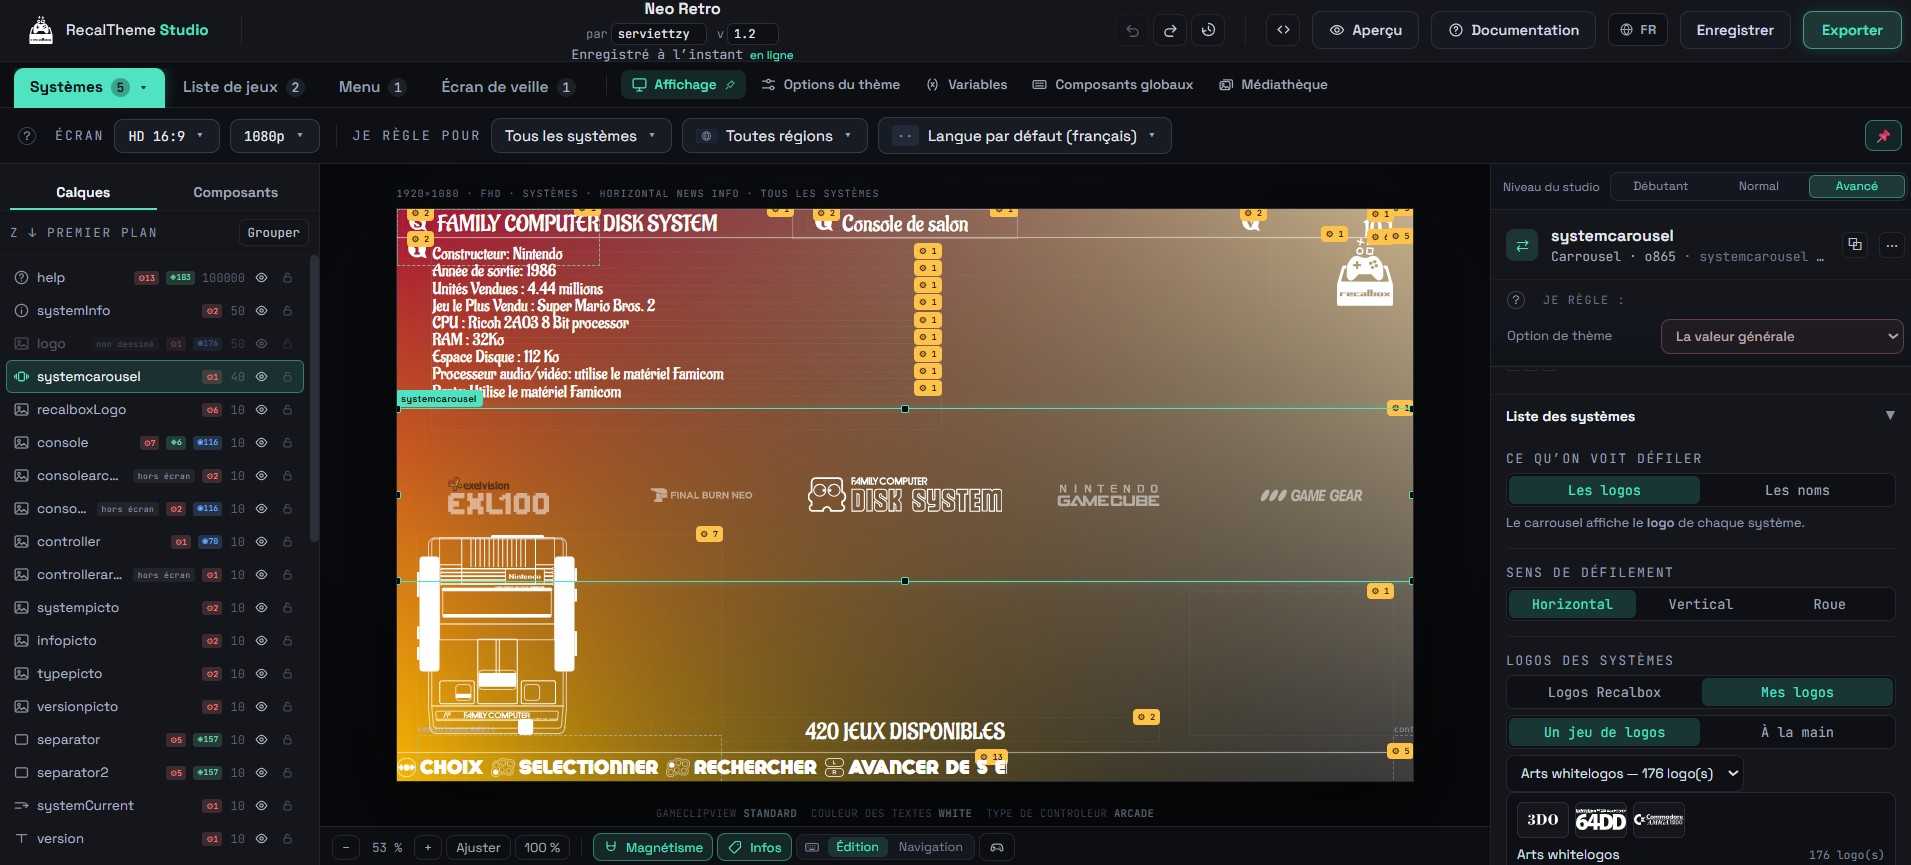Screen dimensions: 1911x865
Task: Open the HD 16:9 screen dropdown
Action: pyautogui.click(x=166, y=136)
